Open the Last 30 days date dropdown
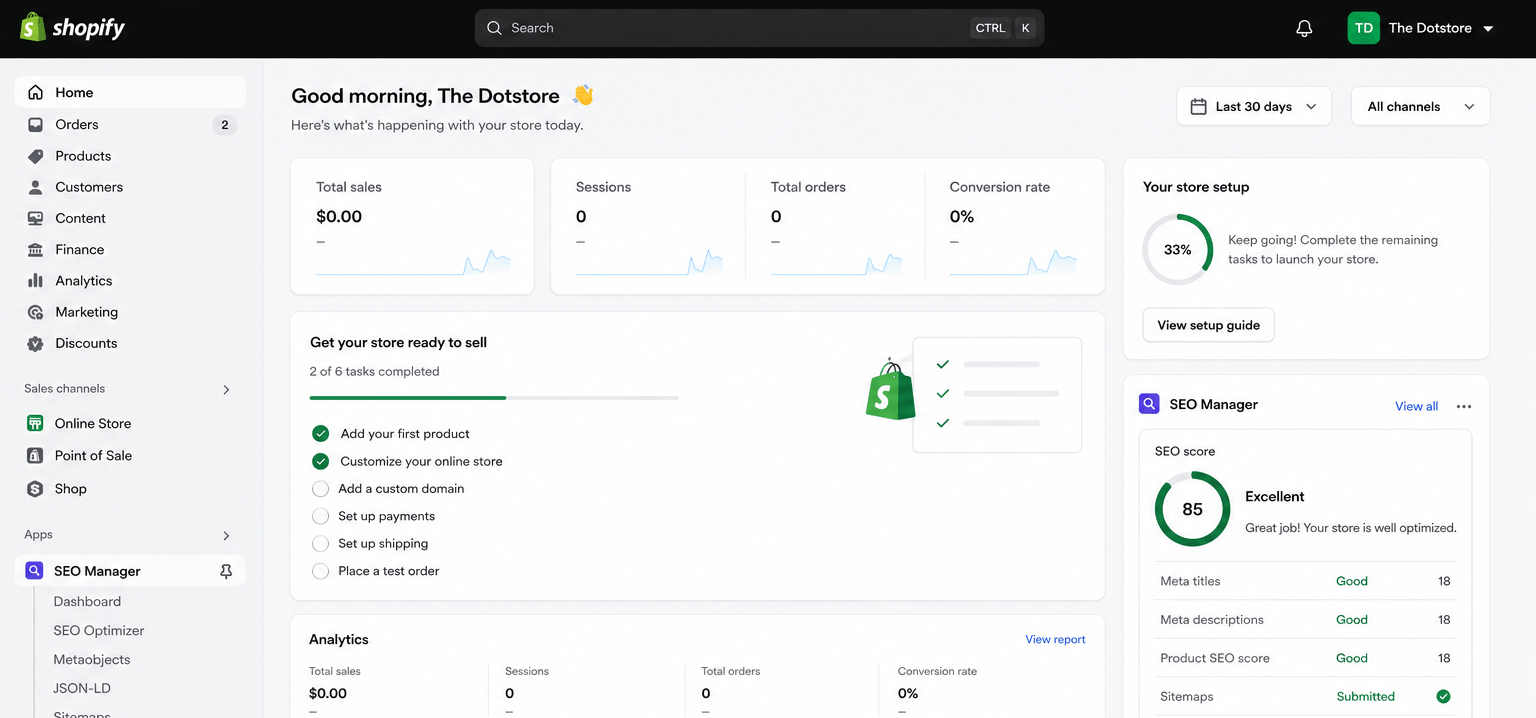Screen dimensions: 1536x718 click(1254, 106)
